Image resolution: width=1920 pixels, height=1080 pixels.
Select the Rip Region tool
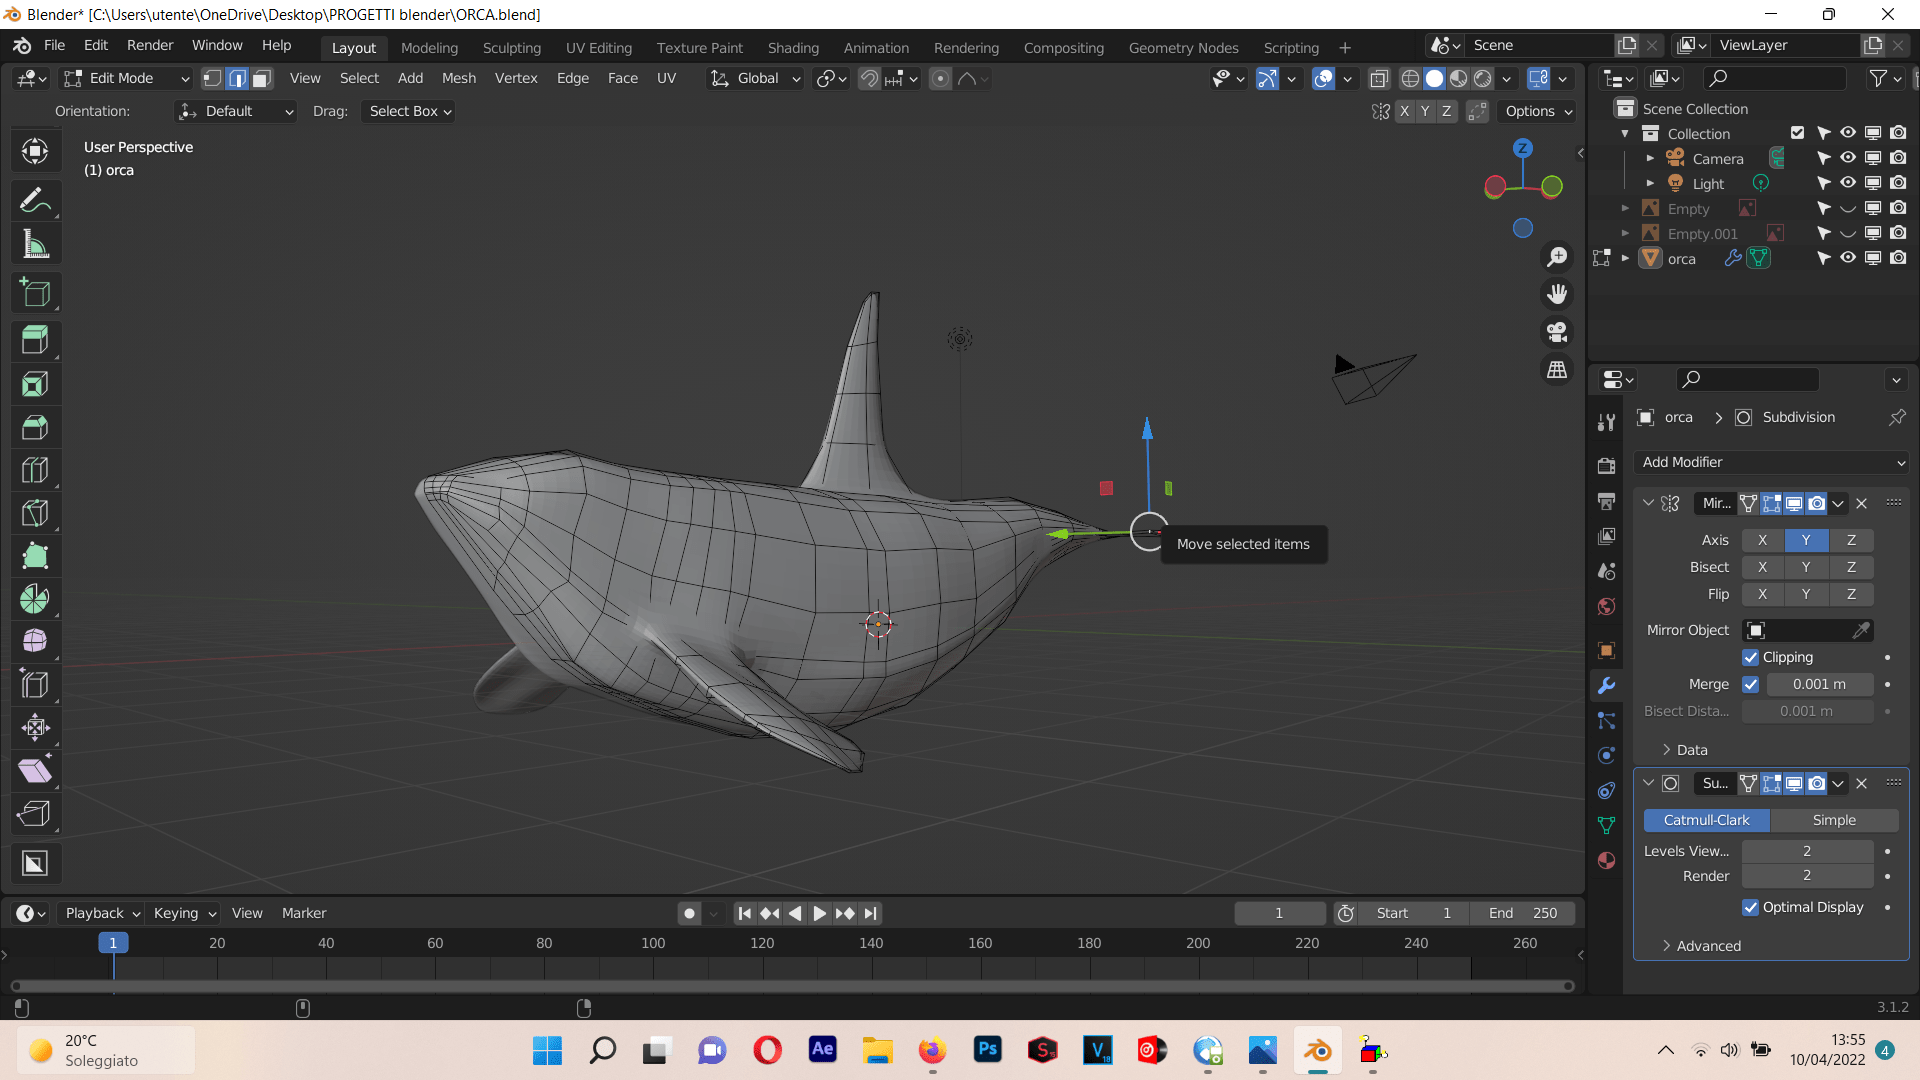click(x=35, y=813)
